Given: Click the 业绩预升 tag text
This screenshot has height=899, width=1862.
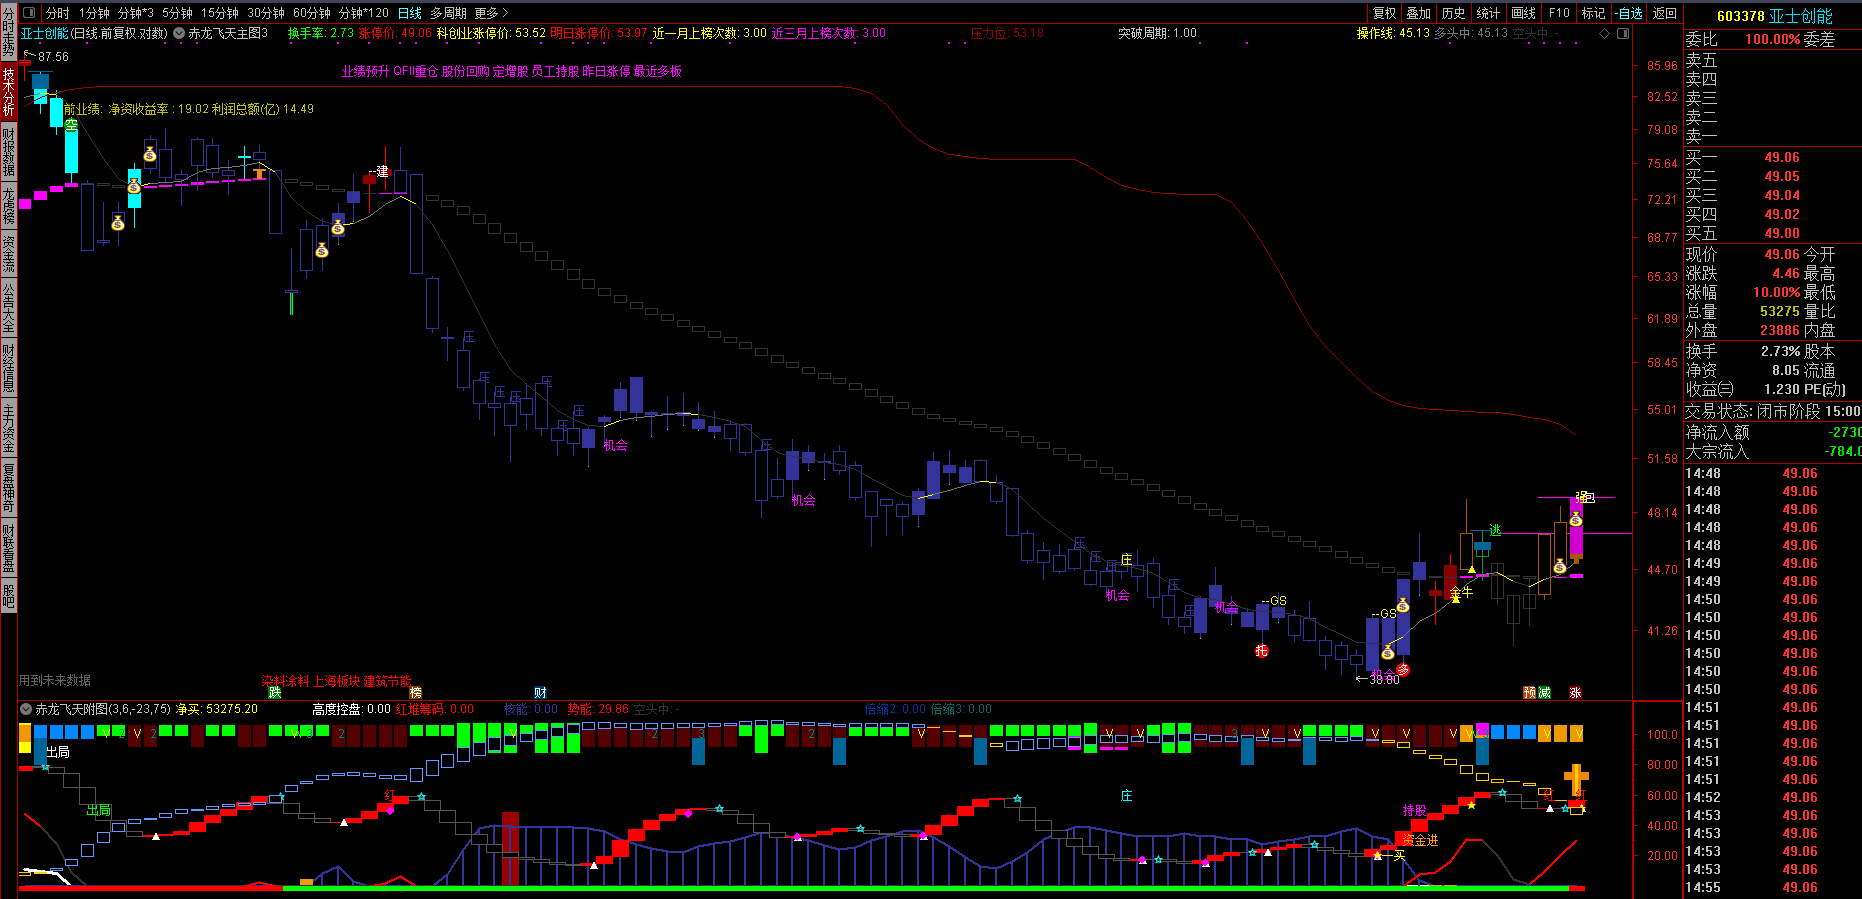Looking at the screenshot, I should pyautogui.click(x=365, y=72).
